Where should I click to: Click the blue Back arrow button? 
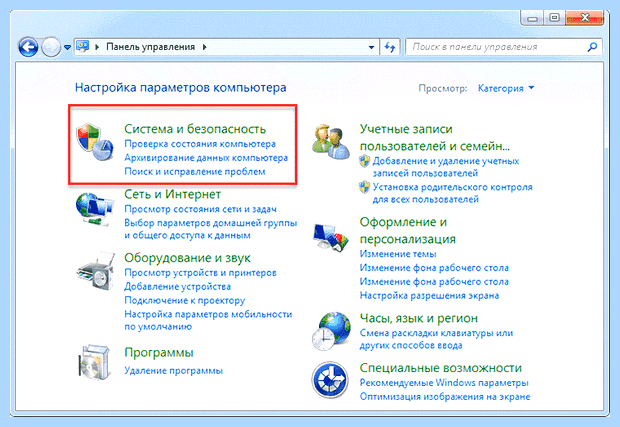tap(28, 47)
